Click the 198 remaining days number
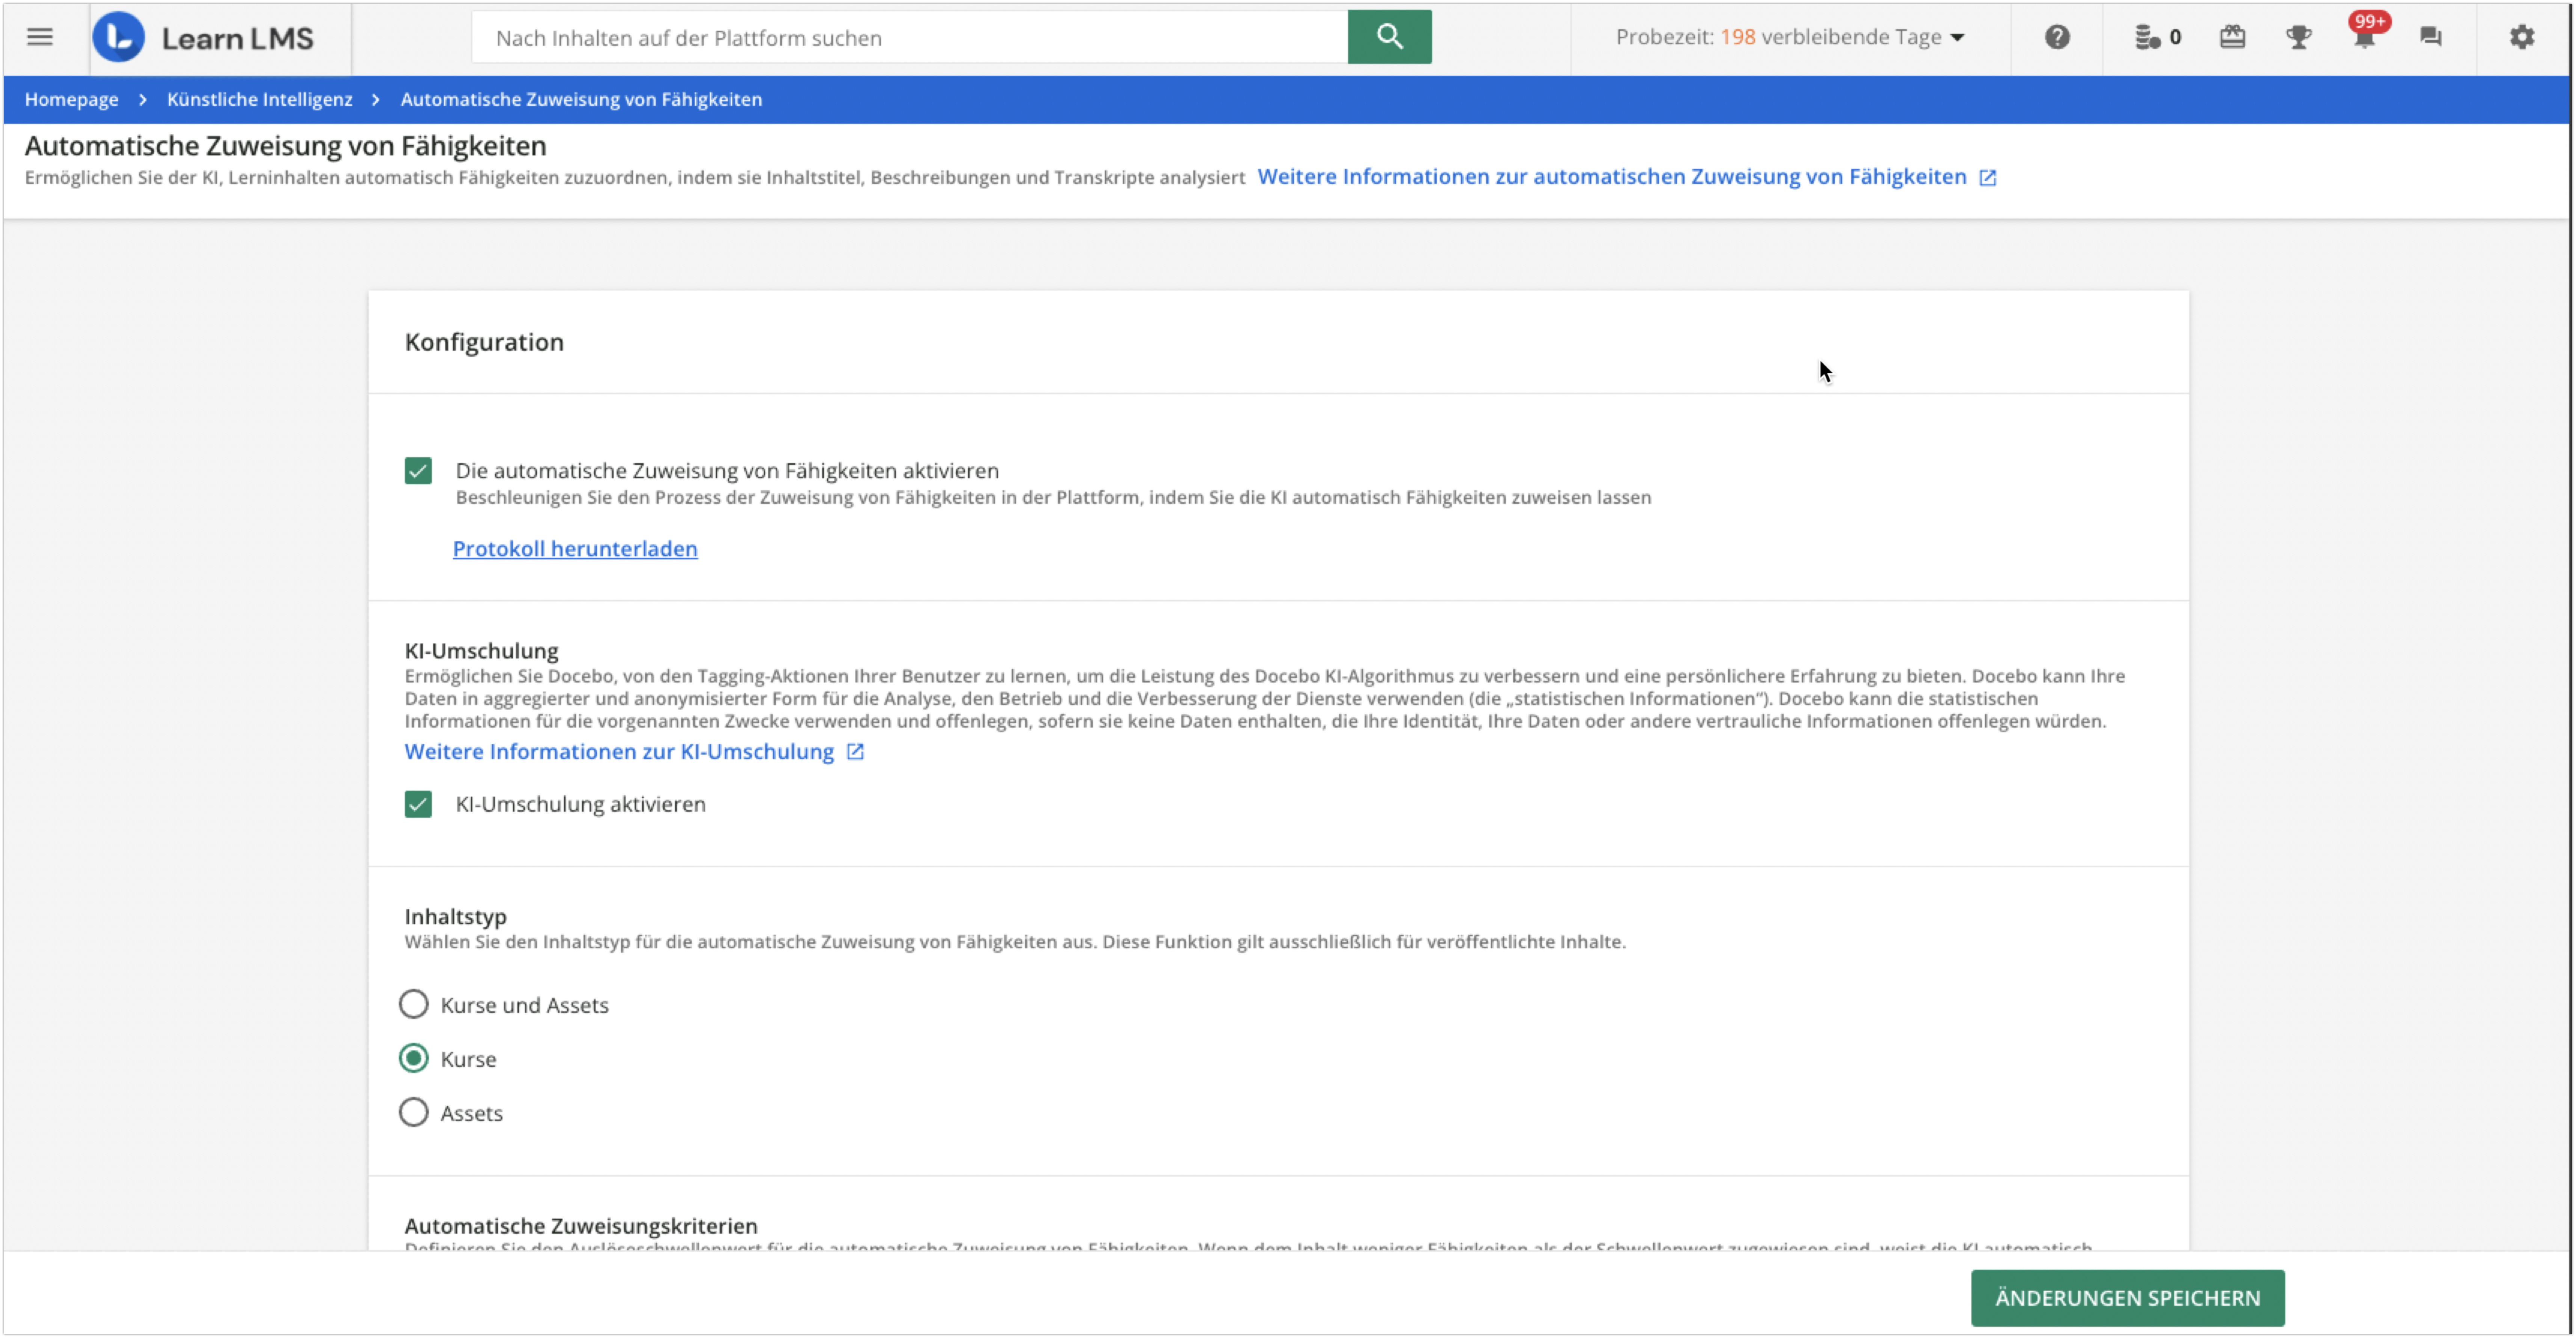Viewport: 2576px width, 1338px height. (x=1738, y=37)
